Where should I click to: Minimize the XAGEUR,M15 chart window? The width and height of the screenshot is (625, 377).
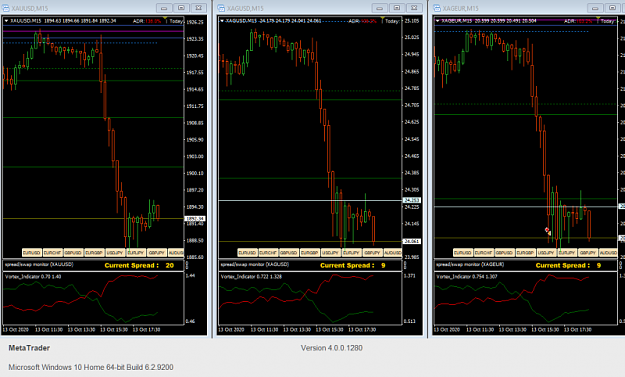click(595, 8)
